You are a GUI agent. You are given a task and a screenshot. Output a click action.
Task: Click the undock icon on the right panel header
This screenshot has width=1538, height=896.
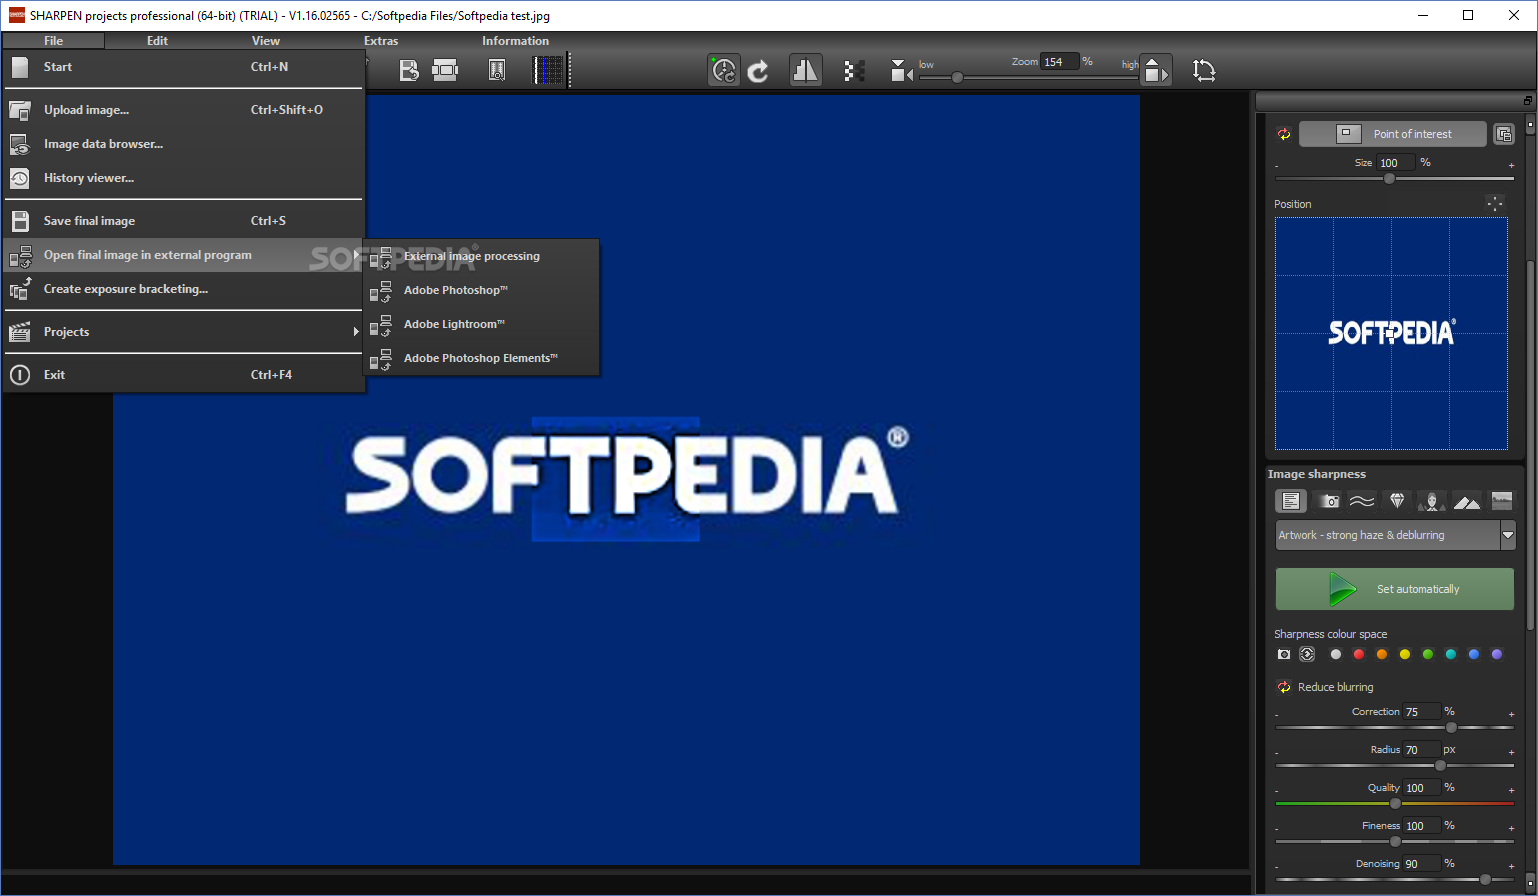click(x=1527, y=101)
